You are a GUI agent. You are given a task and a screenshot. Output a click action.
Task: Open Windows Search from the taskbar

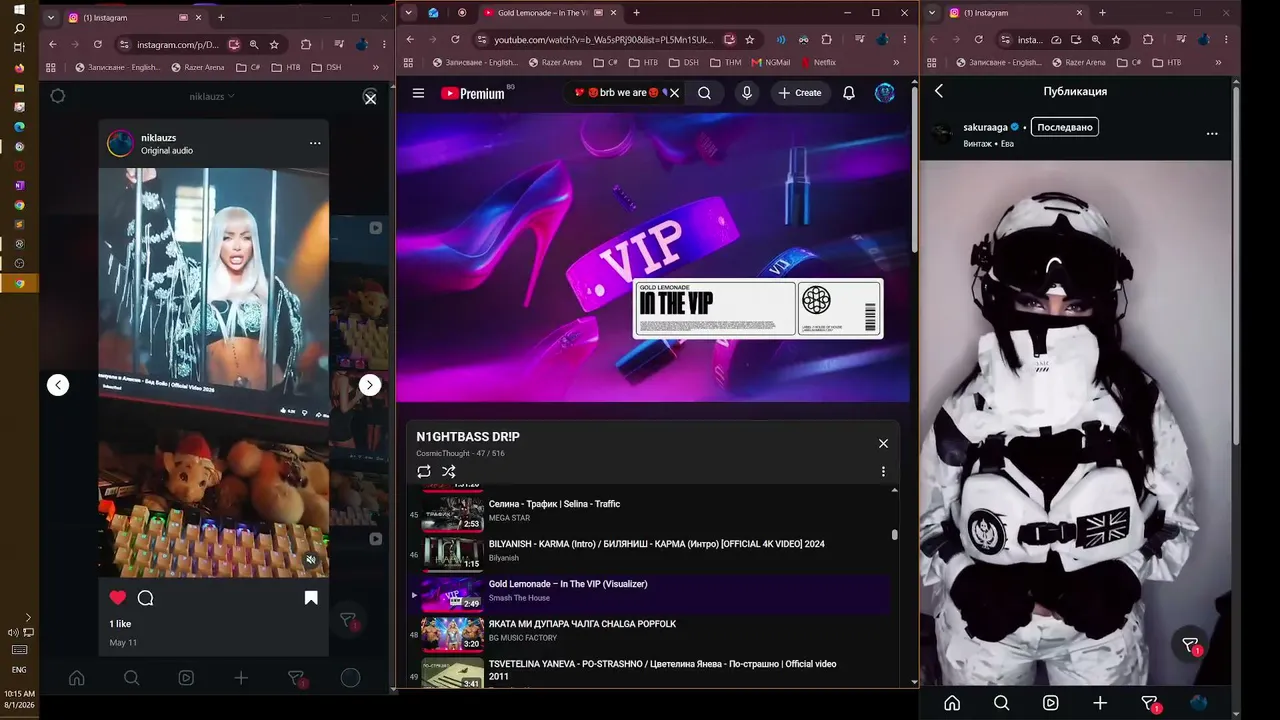(x=19, y=29)
